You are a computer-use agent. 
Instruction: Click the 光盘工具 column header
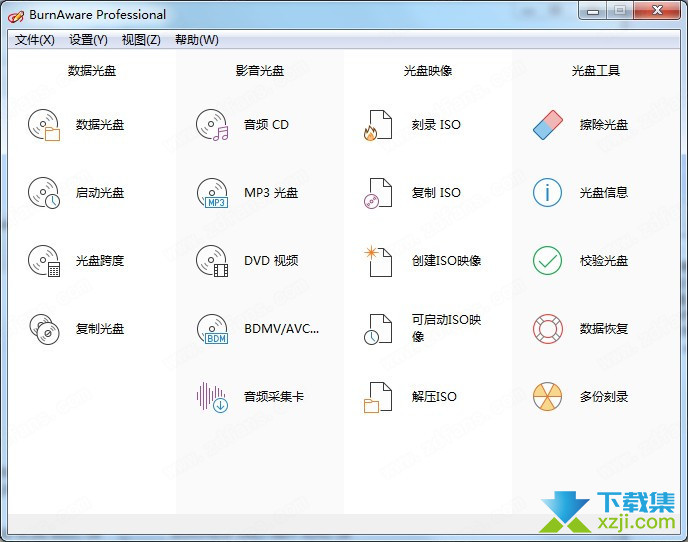point(596,71)
